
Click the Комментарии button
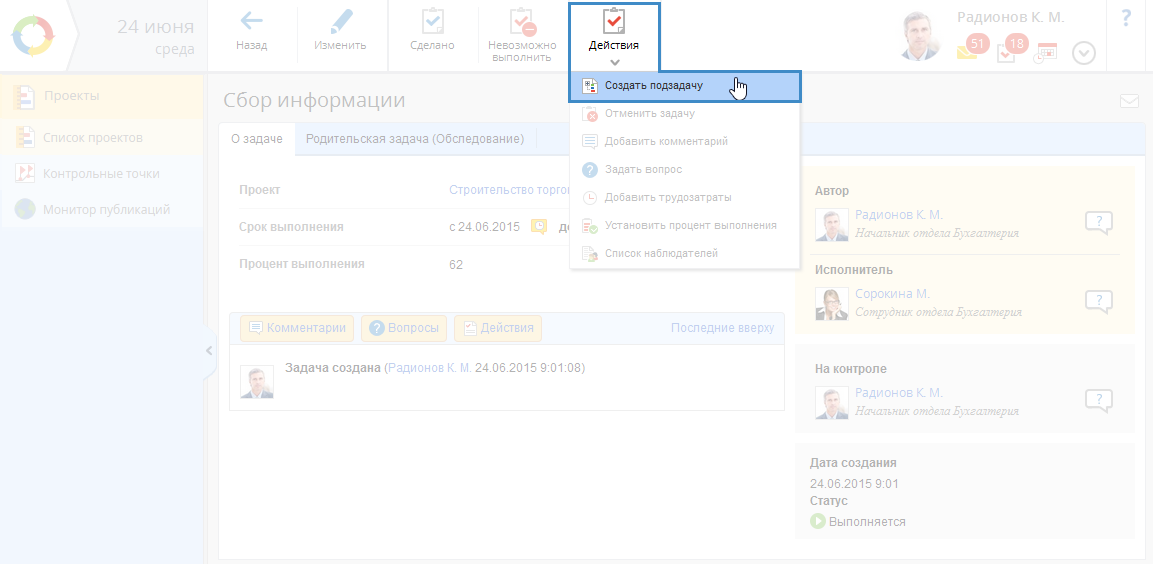(x=297, y=328)
